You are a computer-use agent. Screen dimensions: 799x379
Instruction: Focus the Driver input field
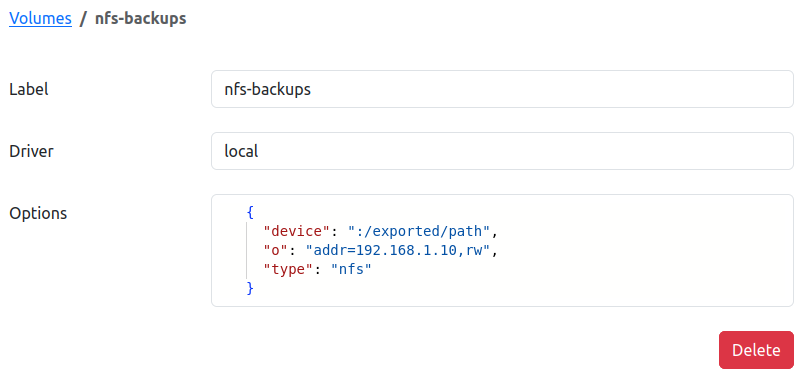click(x=502, y=151)
